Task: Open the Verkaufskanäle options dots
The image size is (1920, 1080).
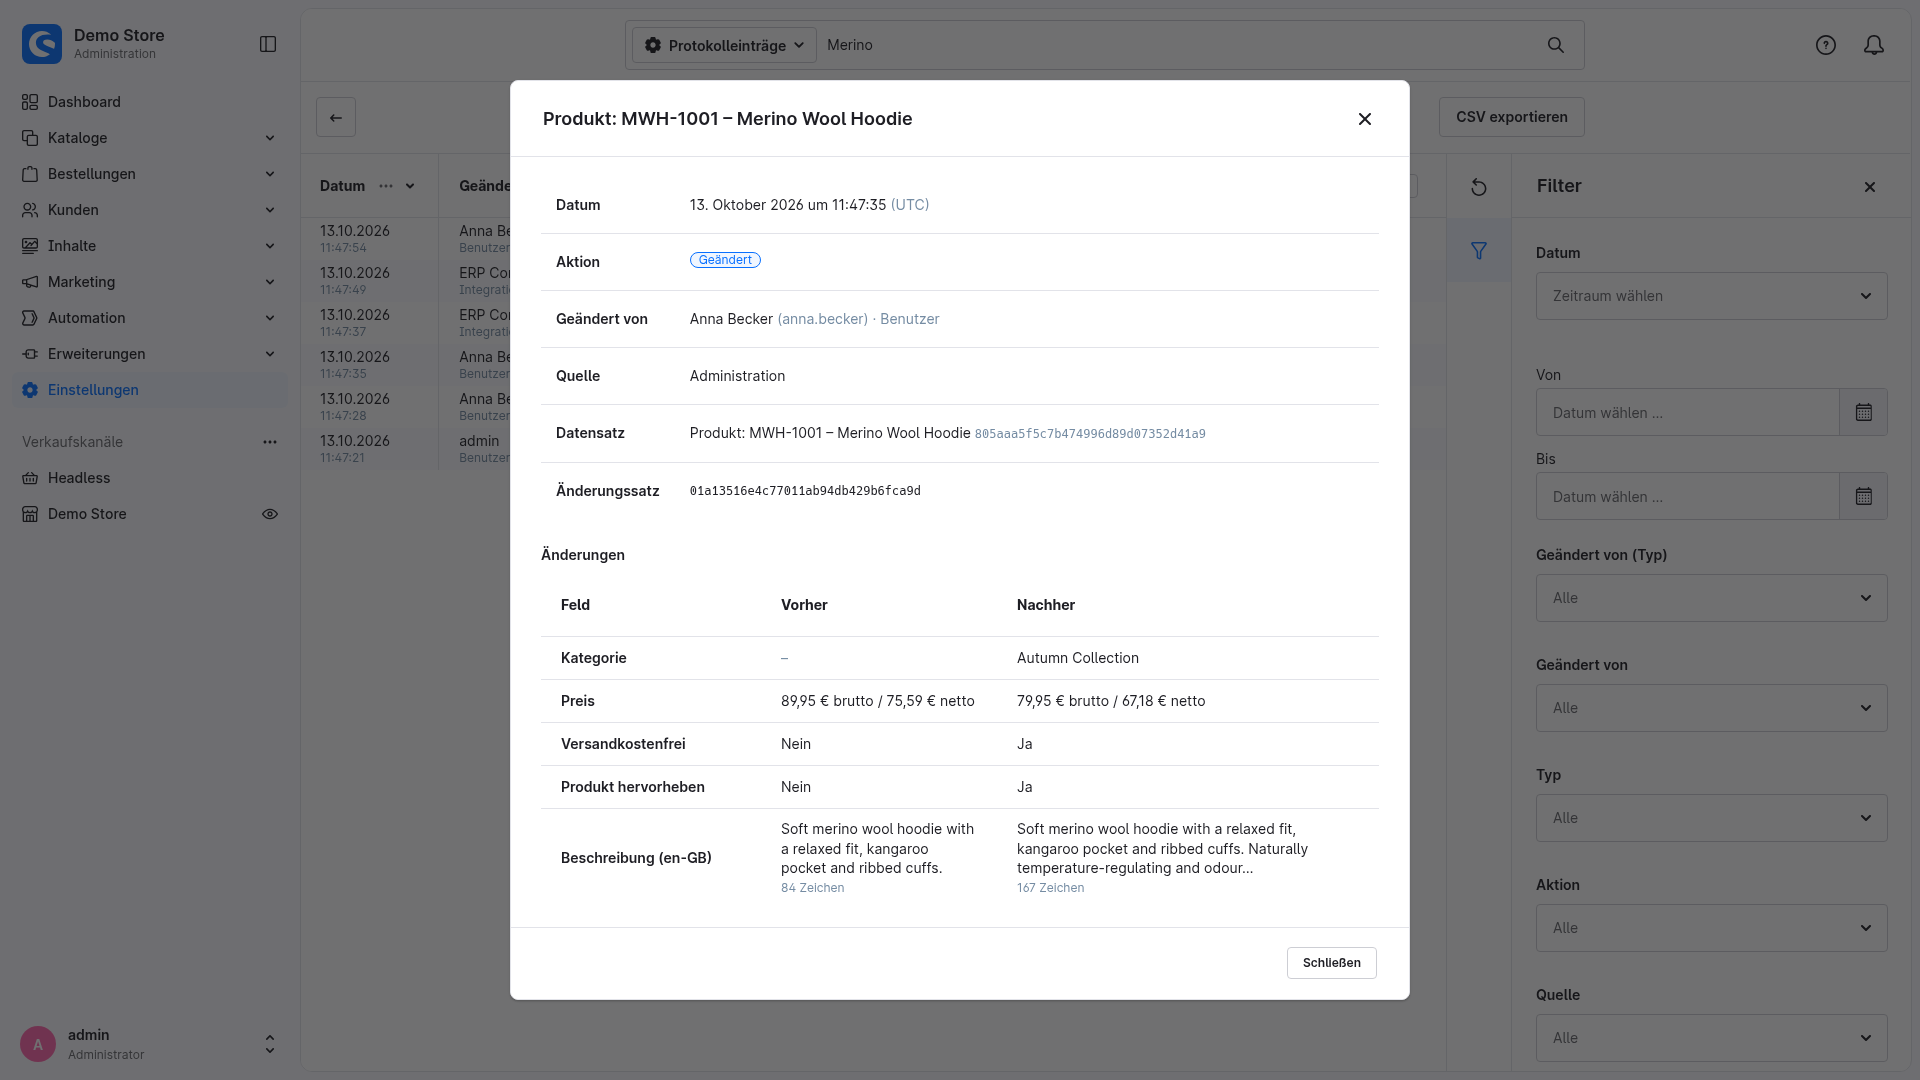Action: [270, 442]
